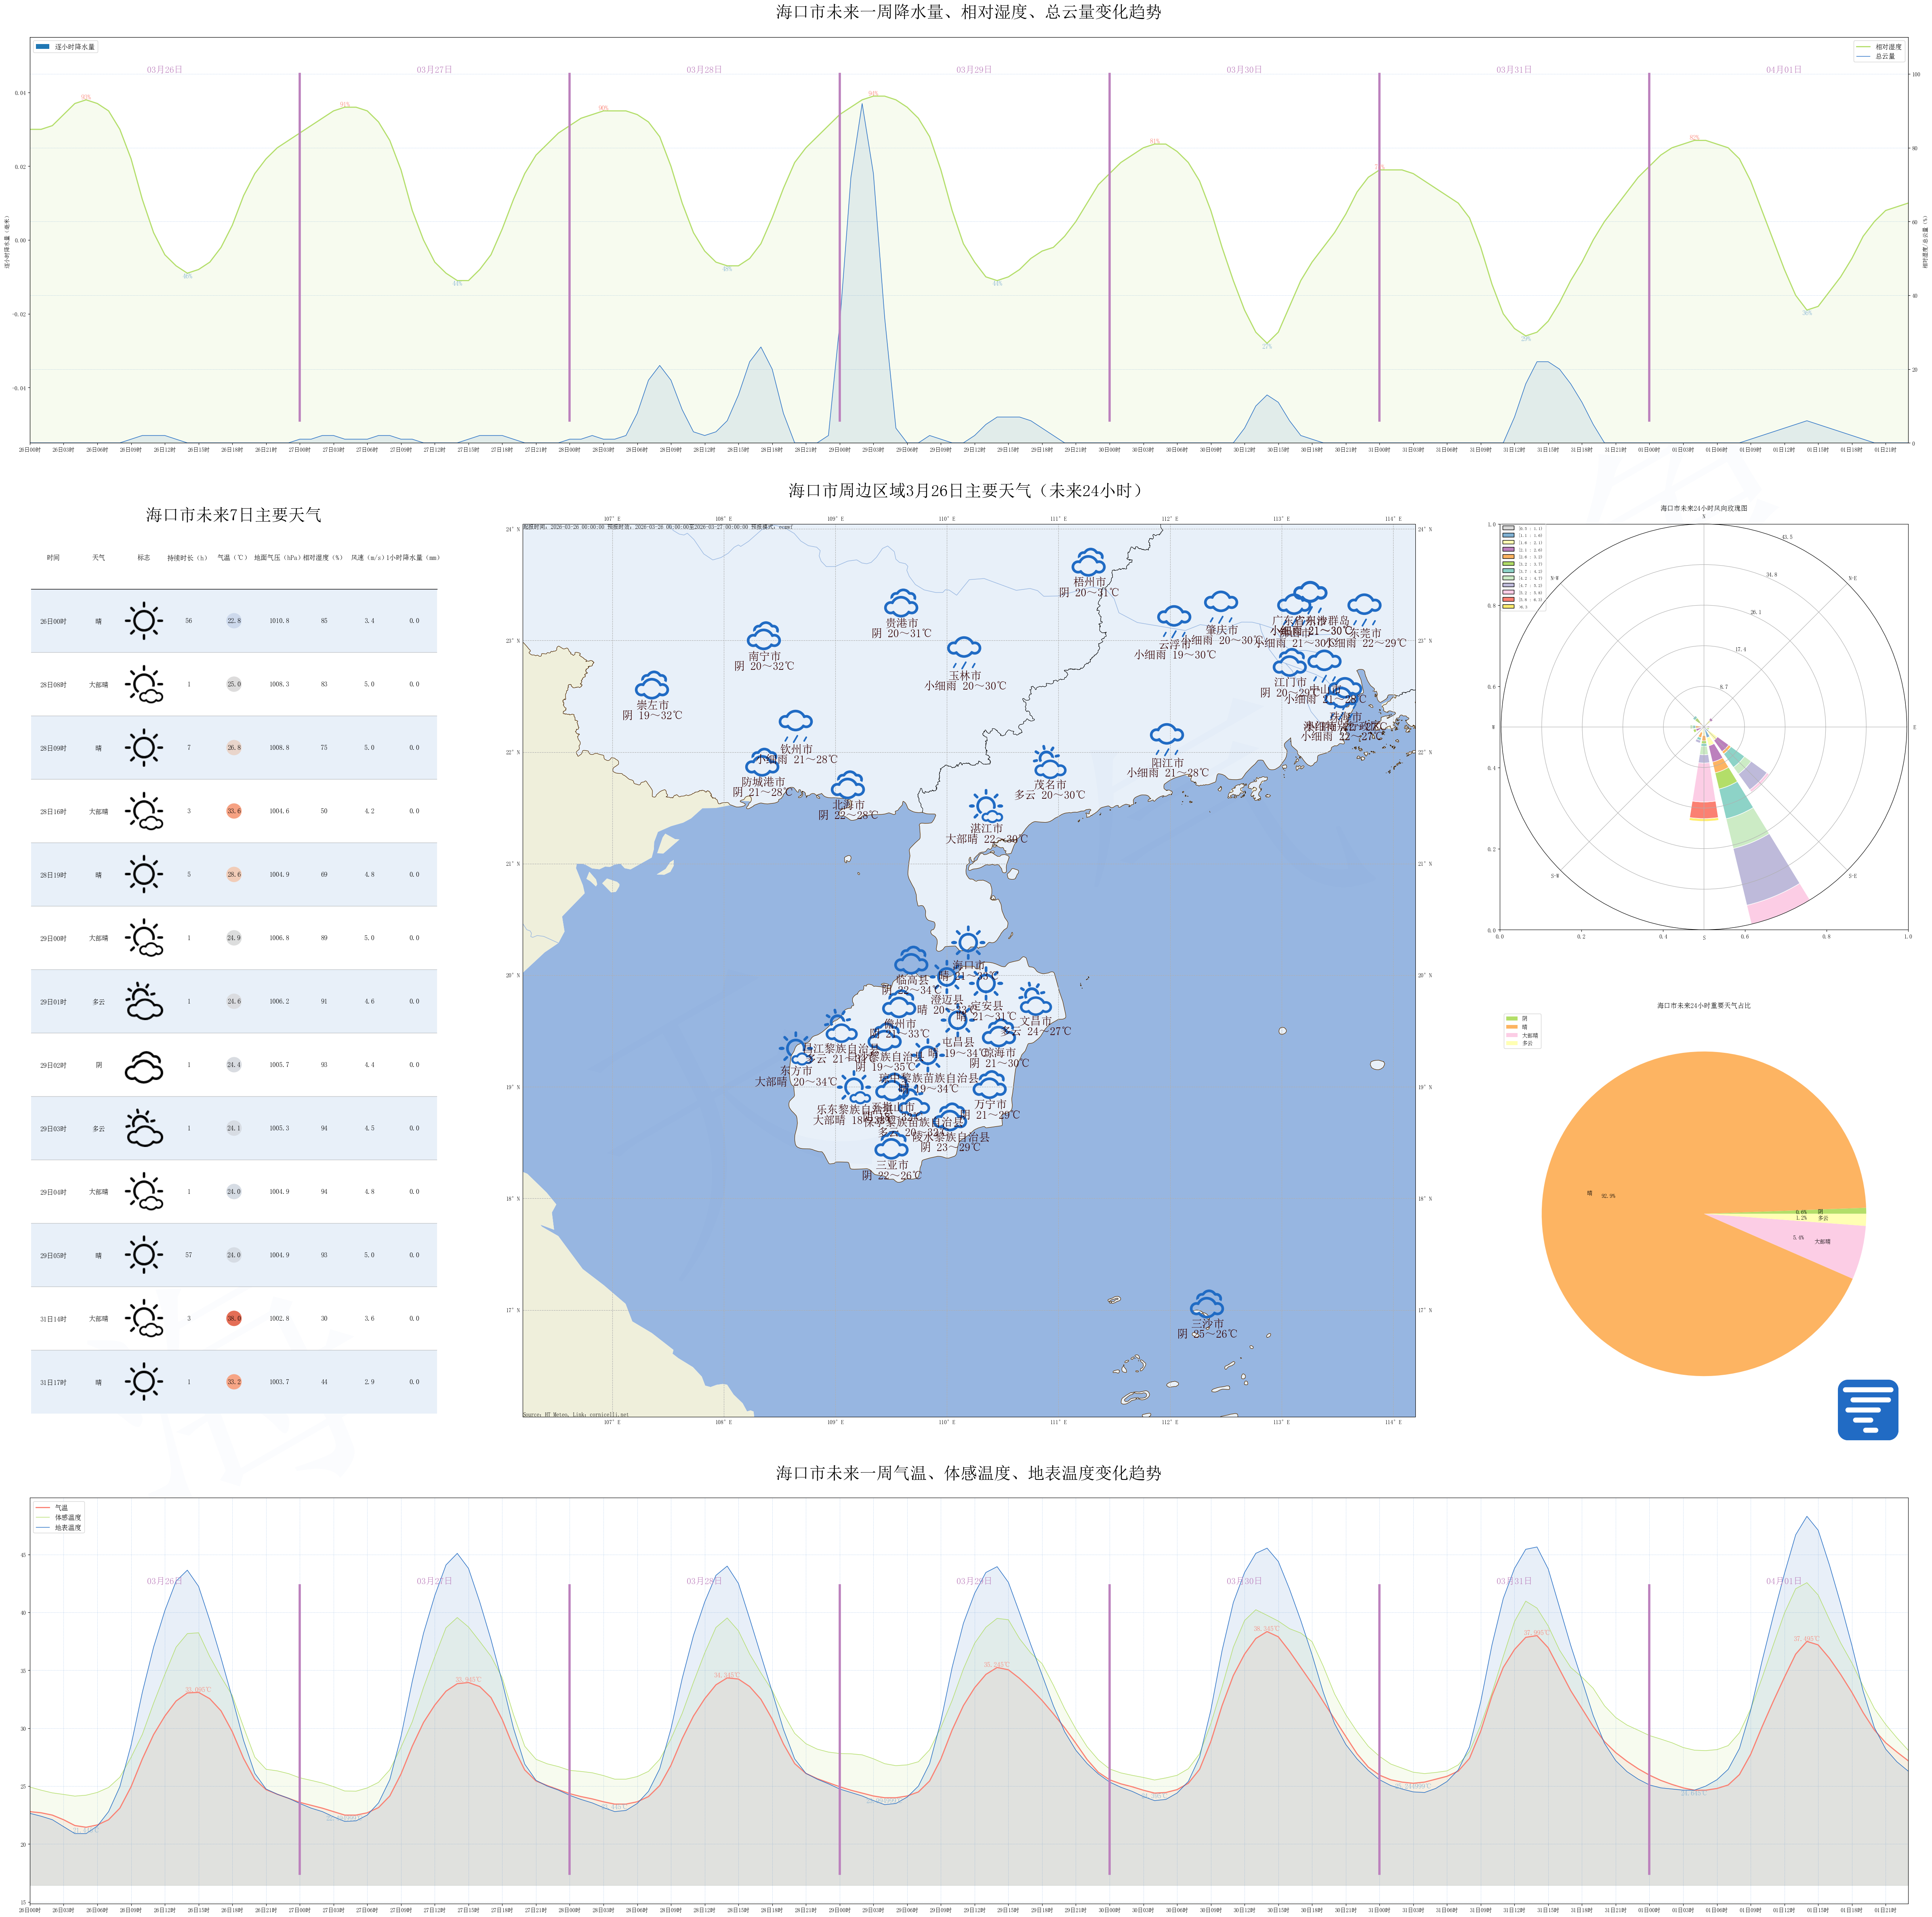
Task: Click the rain cloud icon above 玉林市
Action: click(964, 651)
